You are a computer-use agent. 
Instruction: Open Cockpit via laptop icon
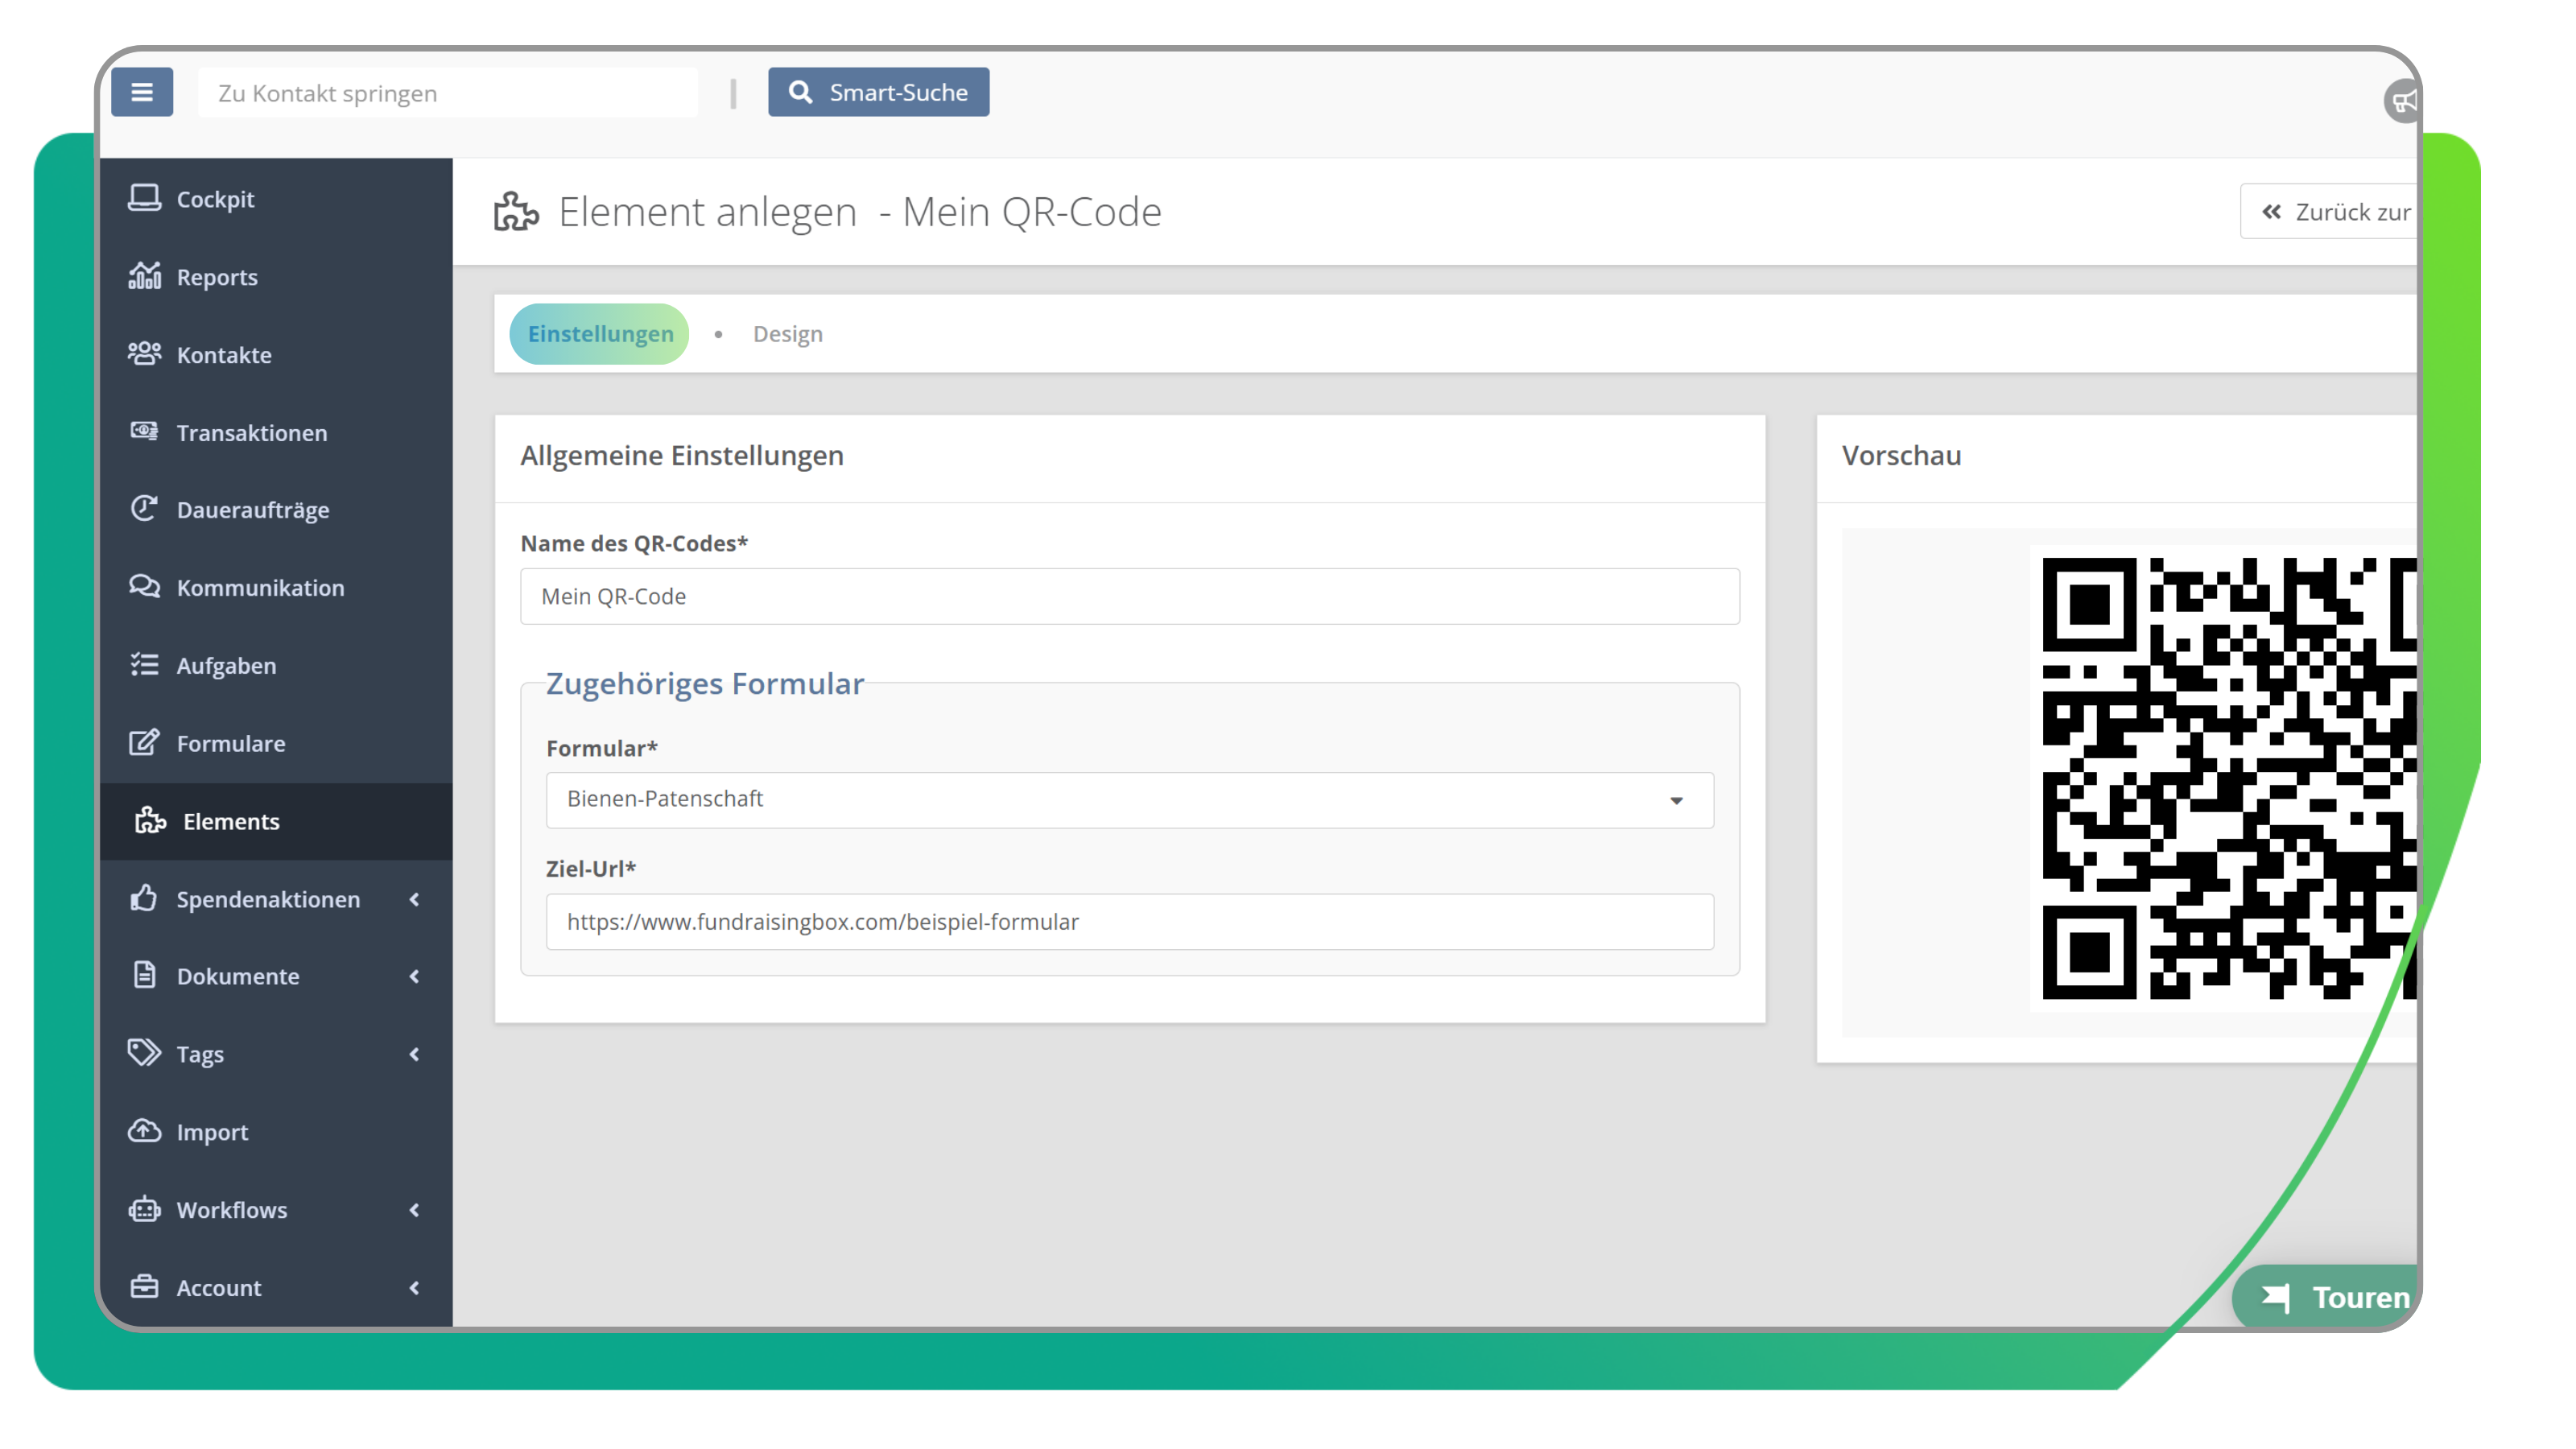tap(144, 198)
